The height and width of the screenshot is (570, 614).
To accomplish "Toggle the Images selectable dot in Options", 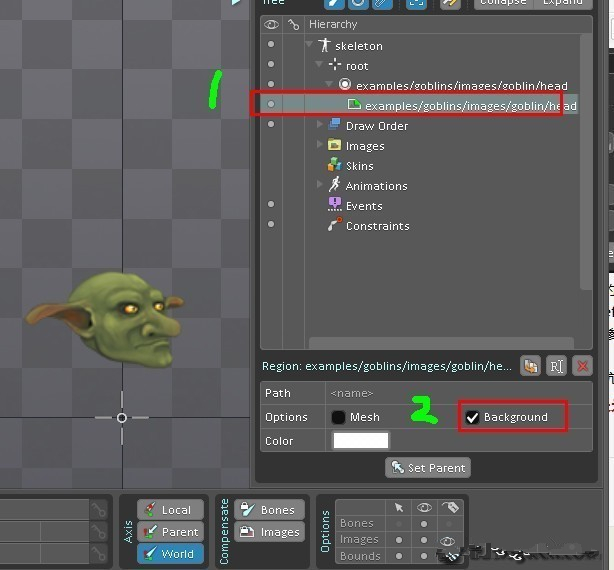I will point(399,540).
